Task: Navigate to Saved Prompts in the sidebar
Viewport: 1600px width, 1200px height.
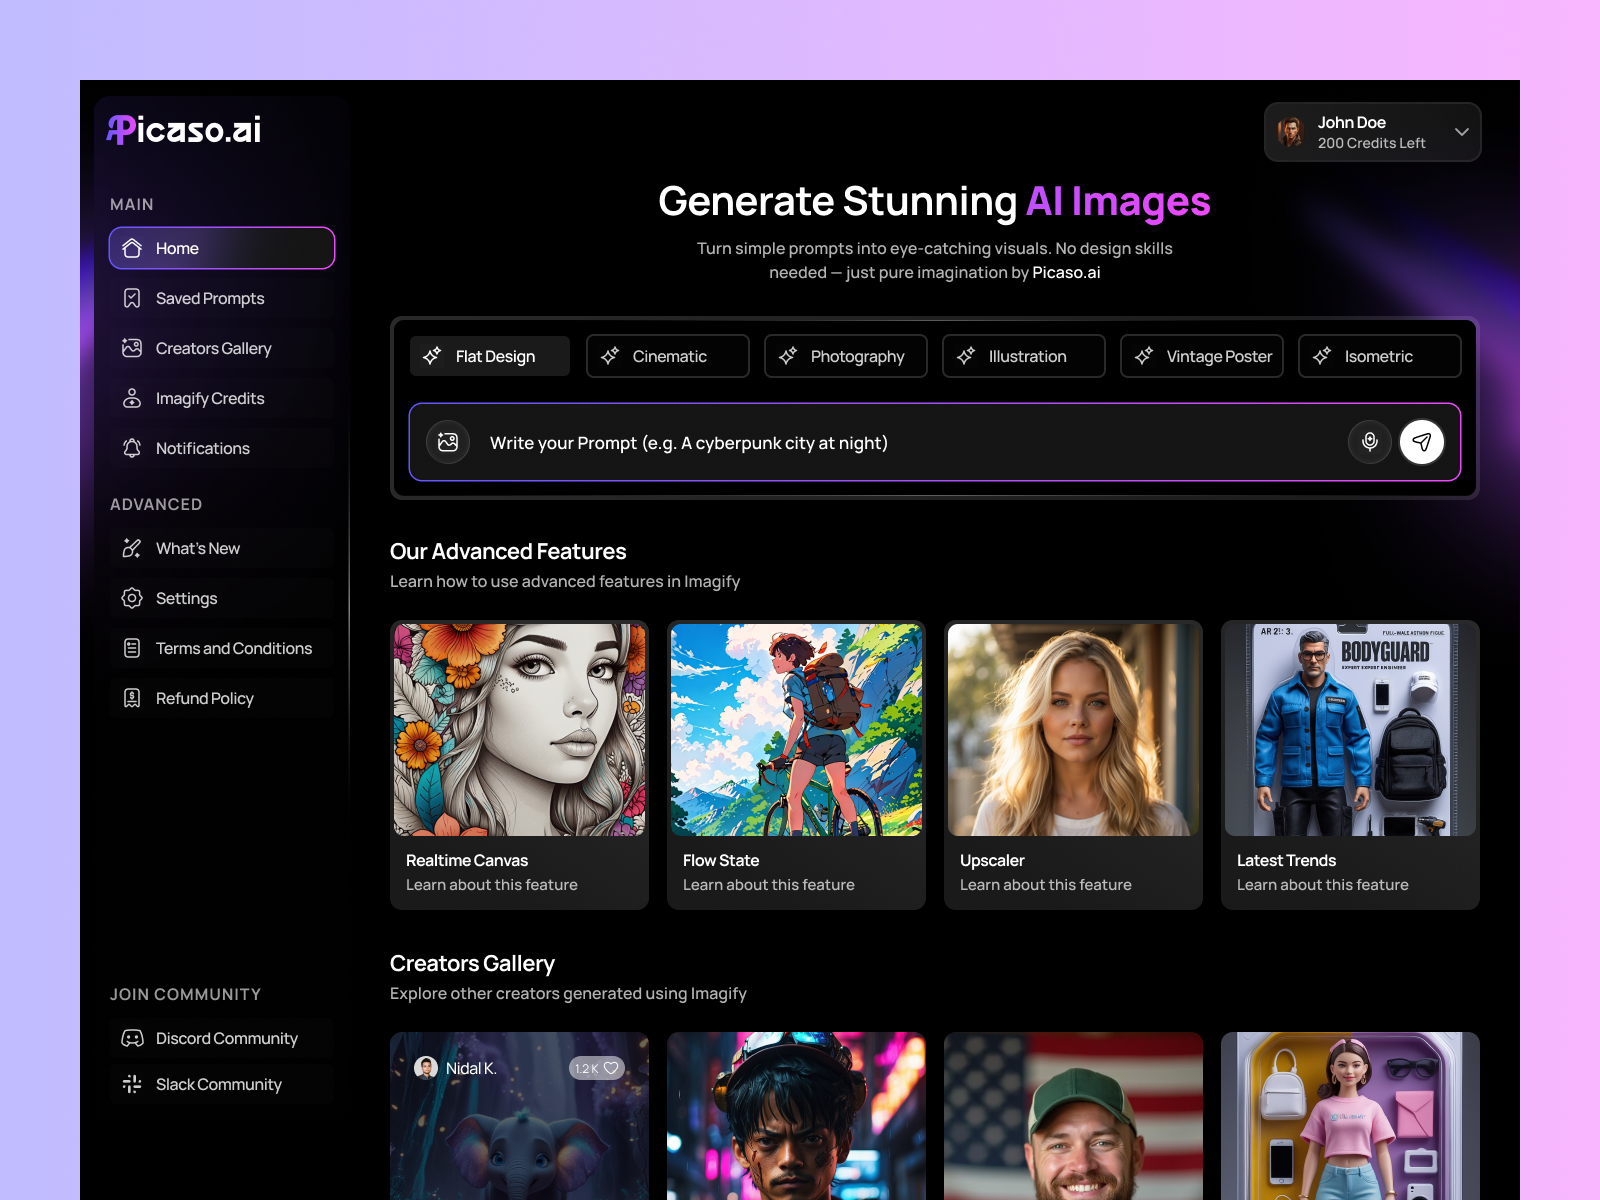Action: coord(209,298)
